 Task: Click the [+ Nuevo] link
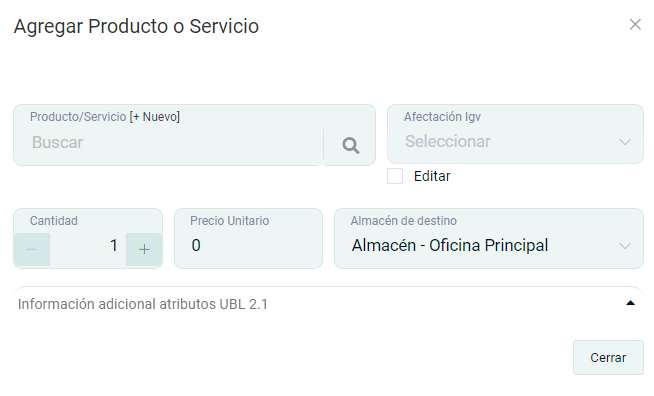154,116
